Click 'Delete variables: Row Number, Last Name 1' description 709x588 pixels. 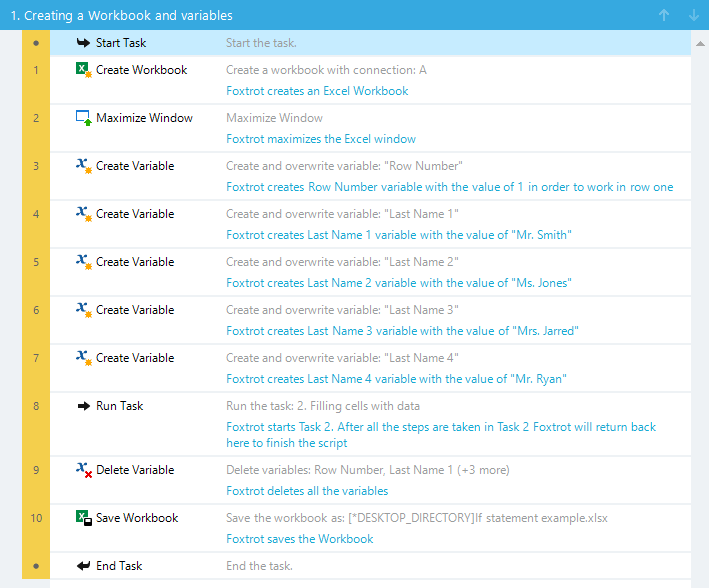click(368, 470)
